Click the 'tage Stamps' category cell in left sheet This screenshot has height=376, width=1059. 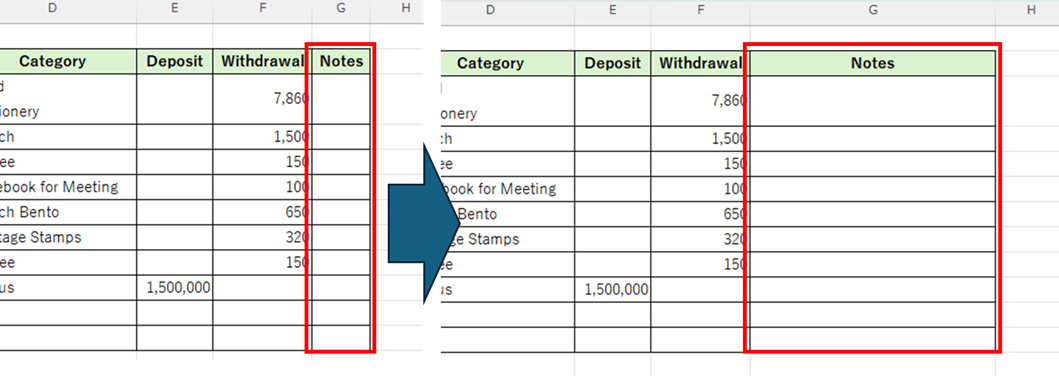pos(68,237)
